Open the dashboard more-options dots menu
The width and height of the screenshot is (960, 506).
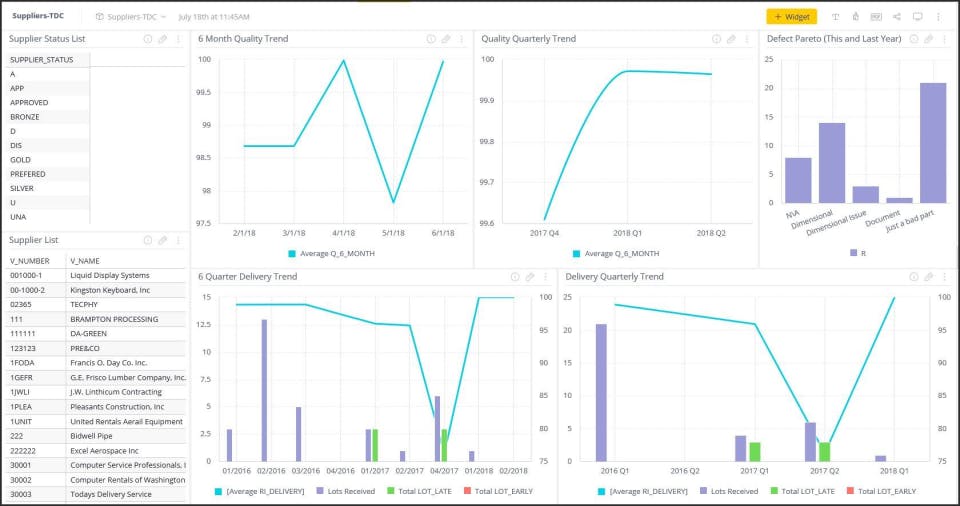tap(938, 17)
